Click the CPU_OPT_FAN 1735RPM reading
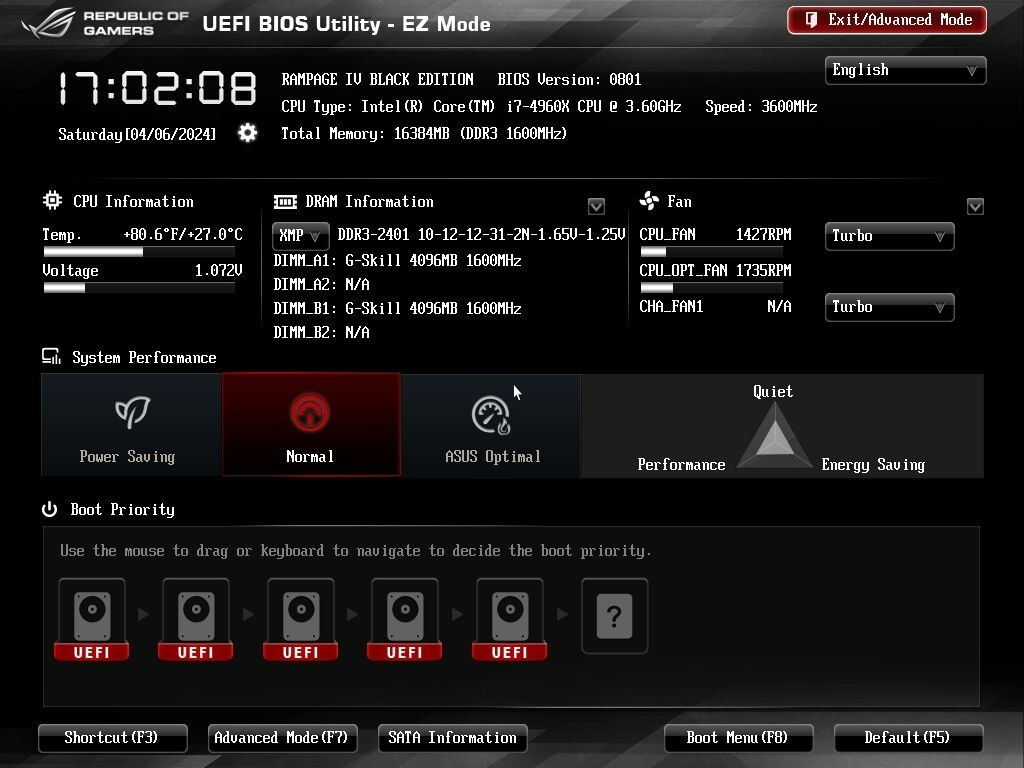The height and width of the screenshot is (768, 1024). (715, 270)
